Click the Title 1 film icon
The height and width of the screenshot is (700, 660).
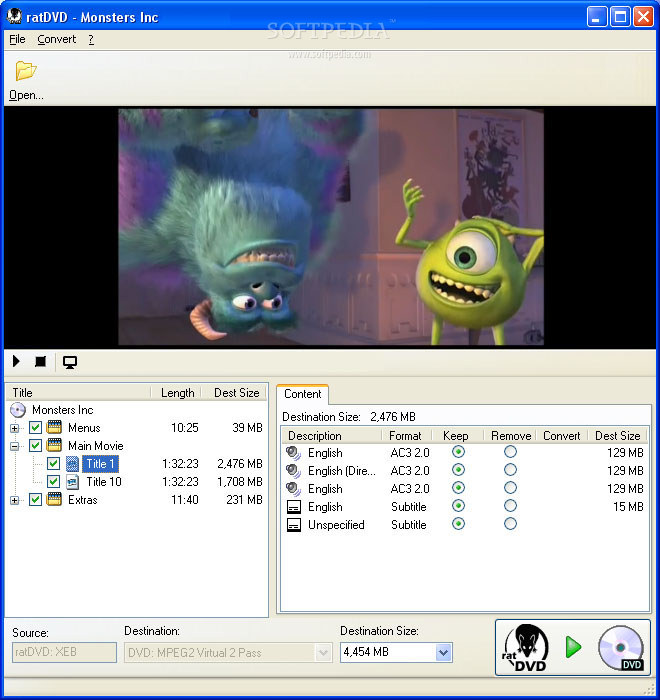pyautogui.click(x=72, y=464)
